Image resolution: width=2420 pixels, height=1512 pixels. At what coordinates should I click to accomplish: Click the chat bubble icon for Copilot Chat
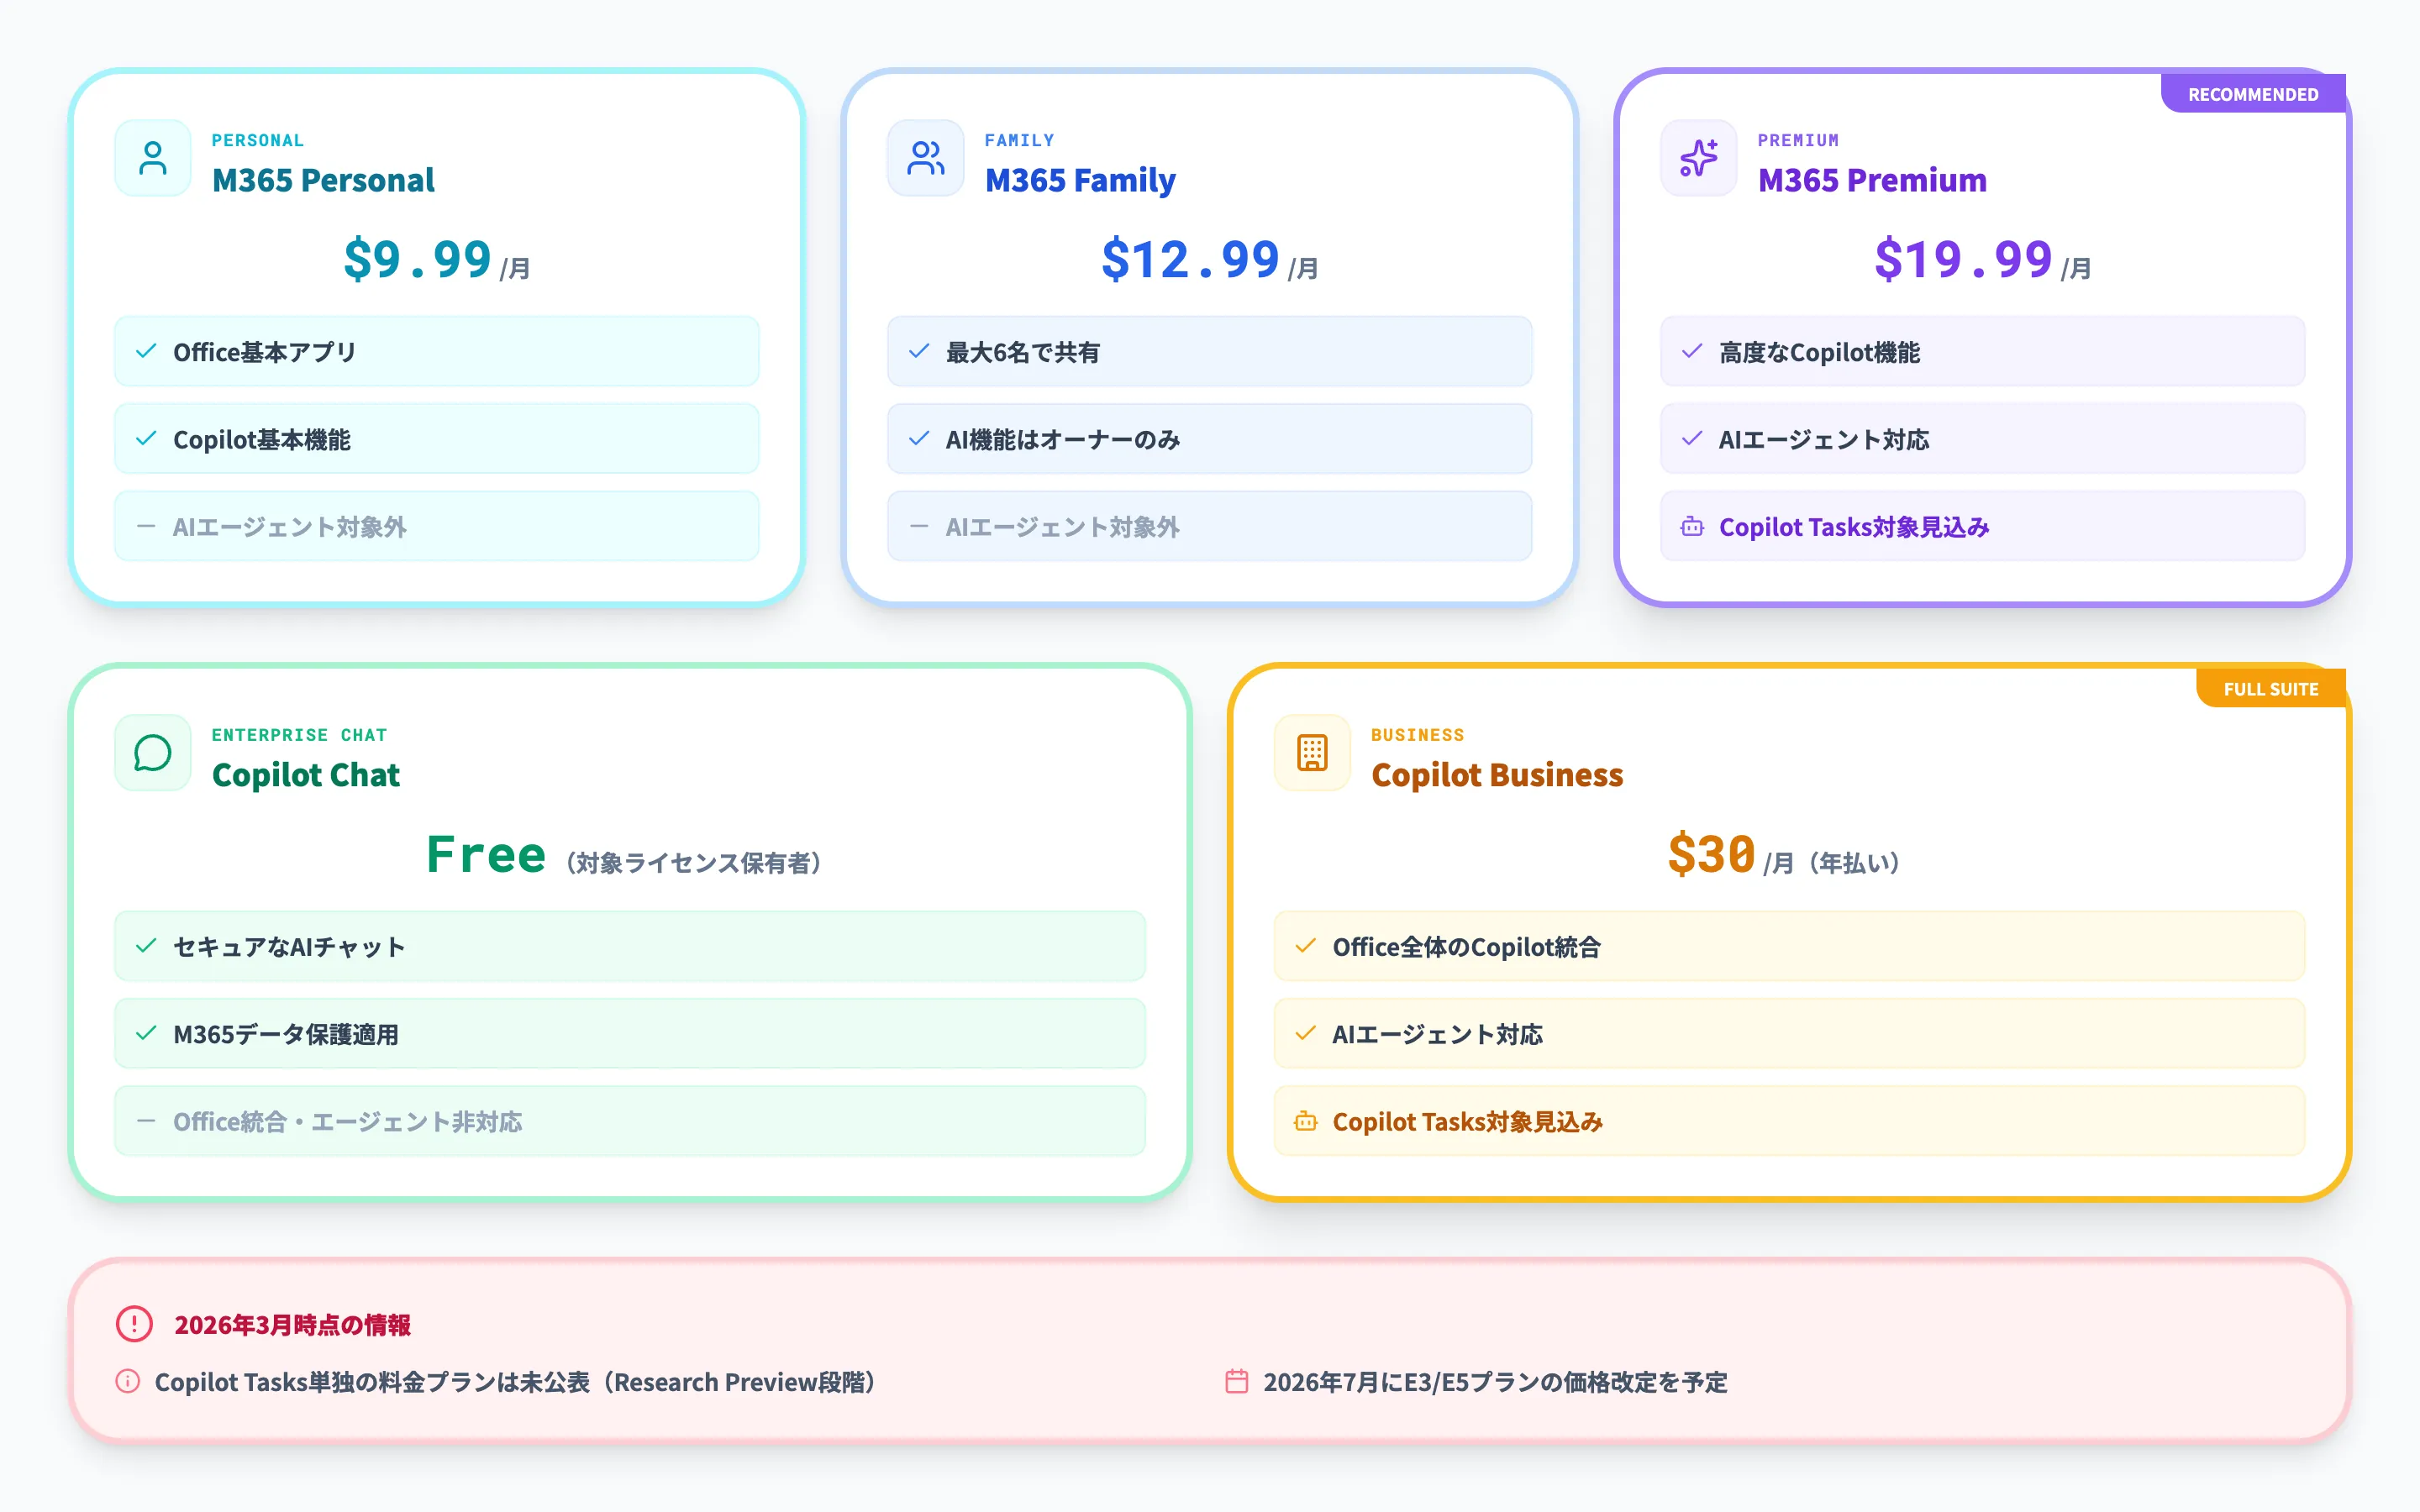[x=152, y=753]
